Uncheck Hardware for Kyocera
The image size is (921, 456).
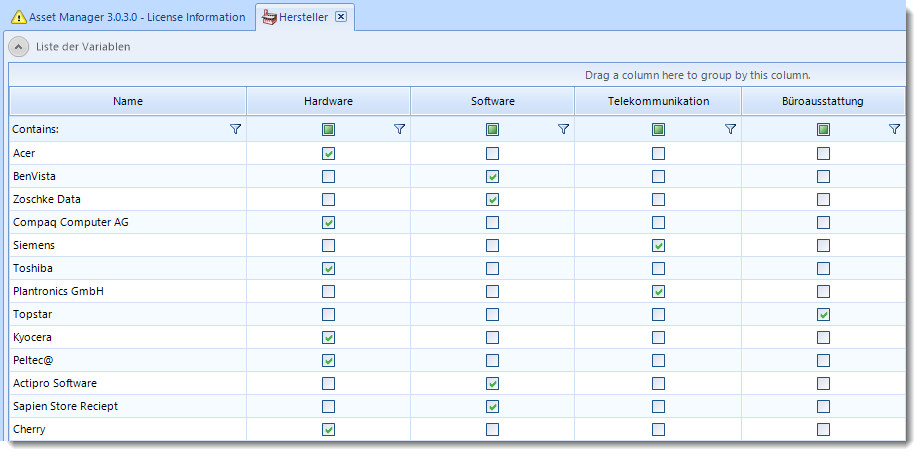[x=328, y=337]
